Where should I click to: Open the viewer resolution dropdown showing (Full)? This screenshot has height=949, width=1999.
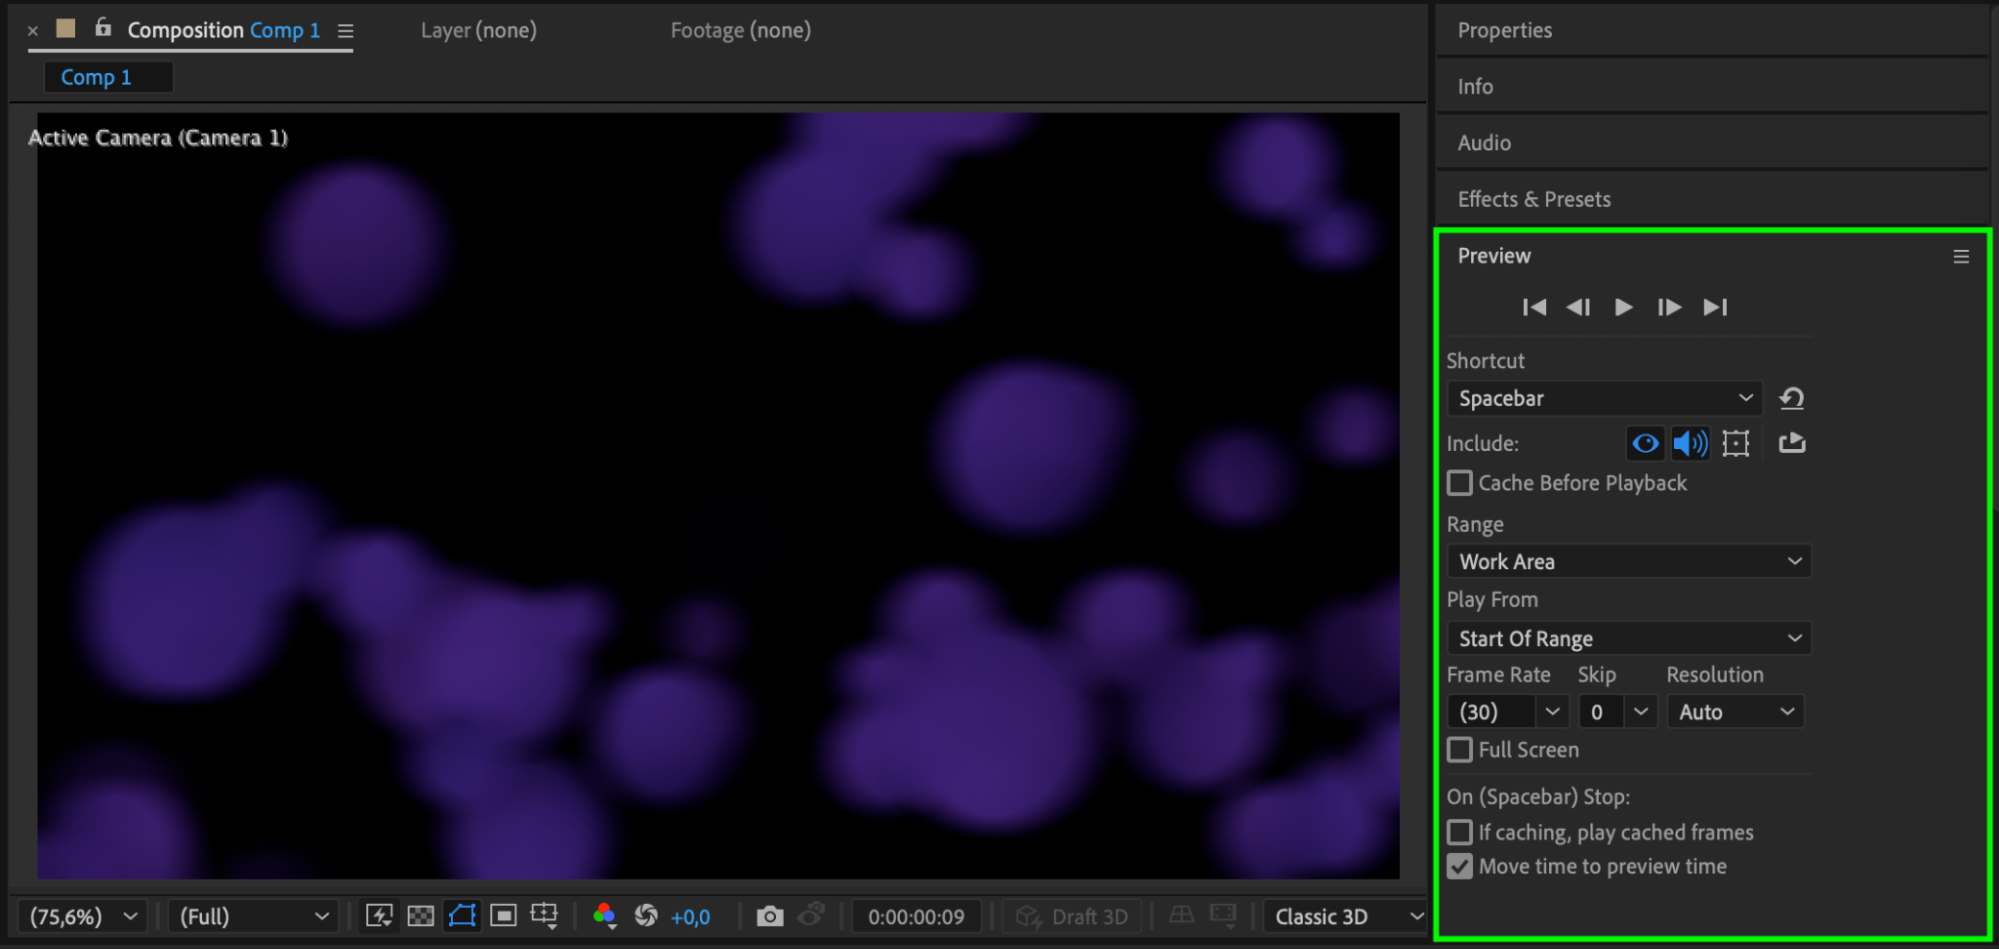tap(253, 917)
